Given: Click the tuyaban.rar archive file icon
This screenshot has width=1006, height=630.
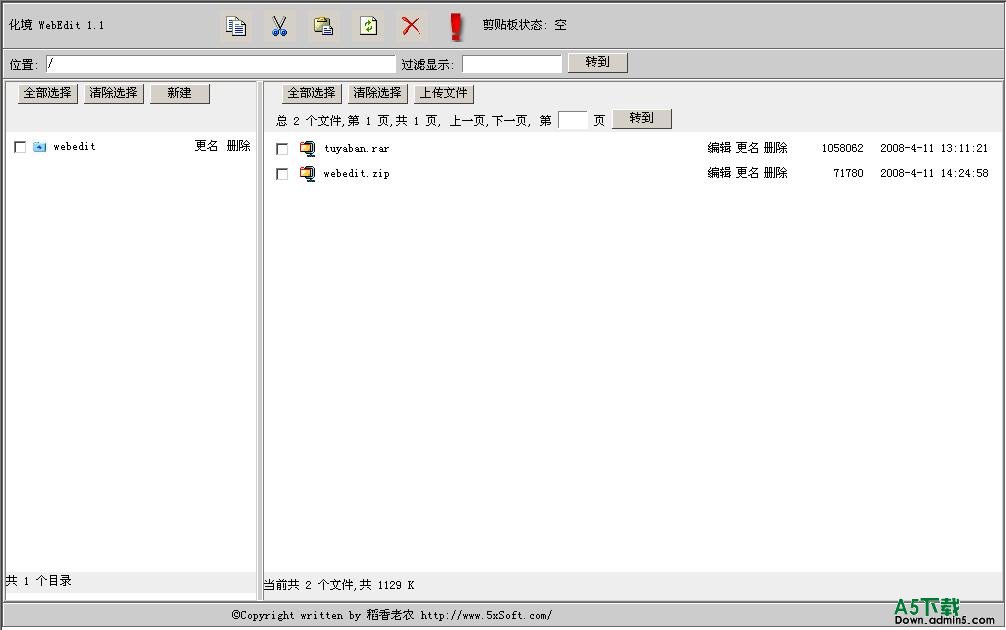Looking at the screenshot, I should 307,148.
